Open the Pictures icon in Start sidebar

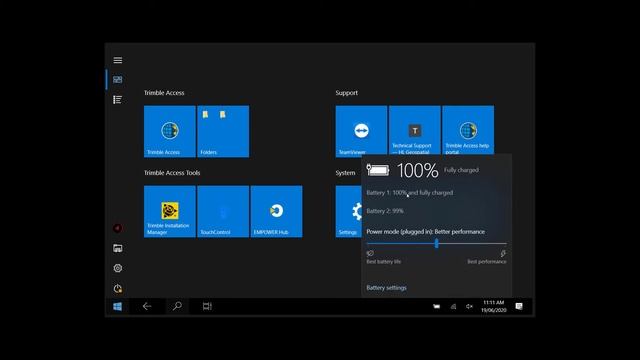coord(118,248)
